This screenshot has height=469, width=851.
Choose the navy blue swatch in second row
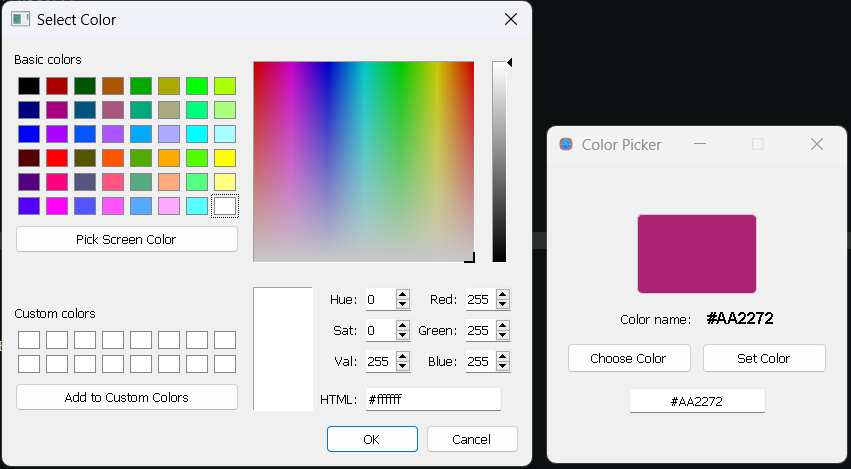pos(29,110)
